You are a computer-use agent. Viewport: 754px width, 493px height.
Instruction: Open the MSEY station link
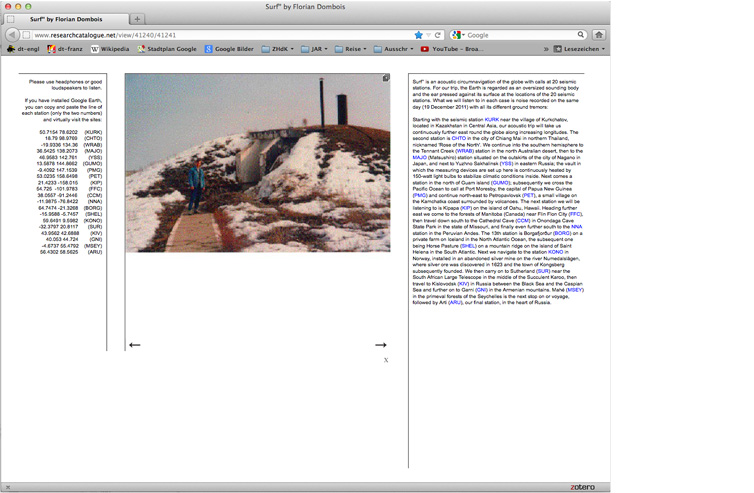click(574, 290)
